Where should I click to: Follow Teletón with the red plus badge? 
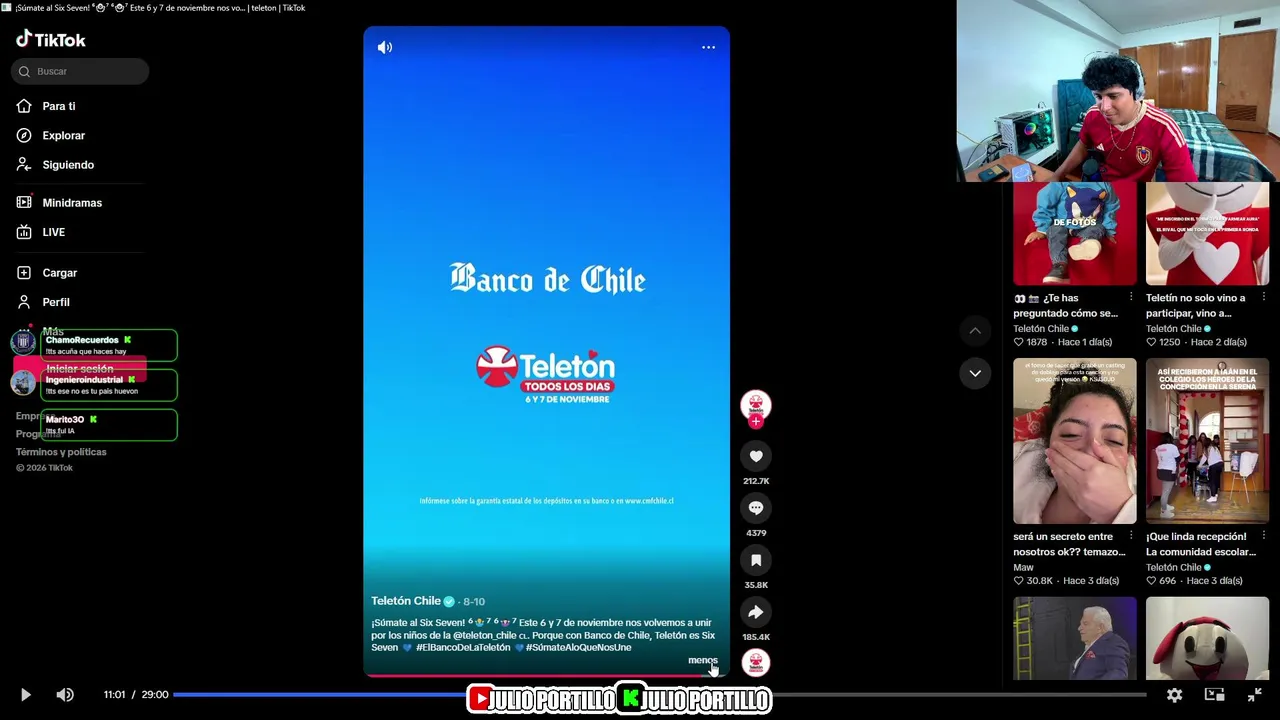pos(756,421)
